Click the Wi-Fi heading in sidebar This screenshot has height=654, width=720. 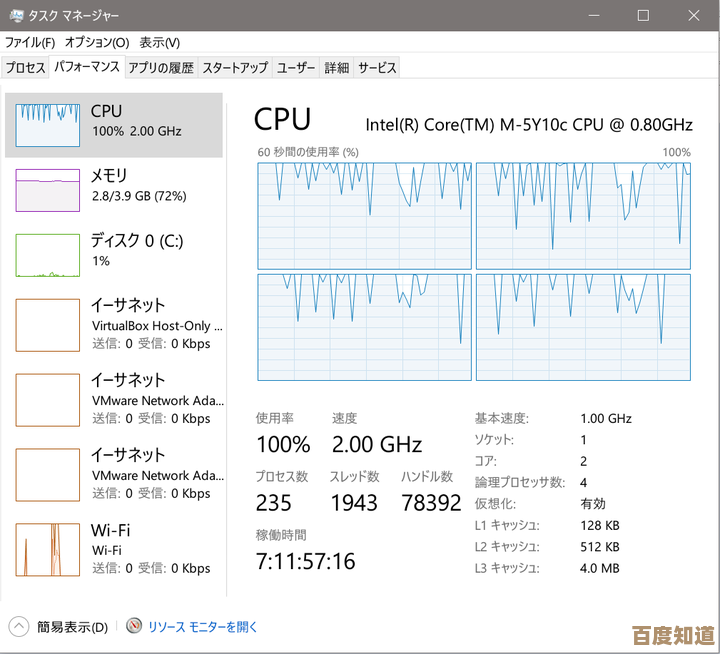(111, 530)
